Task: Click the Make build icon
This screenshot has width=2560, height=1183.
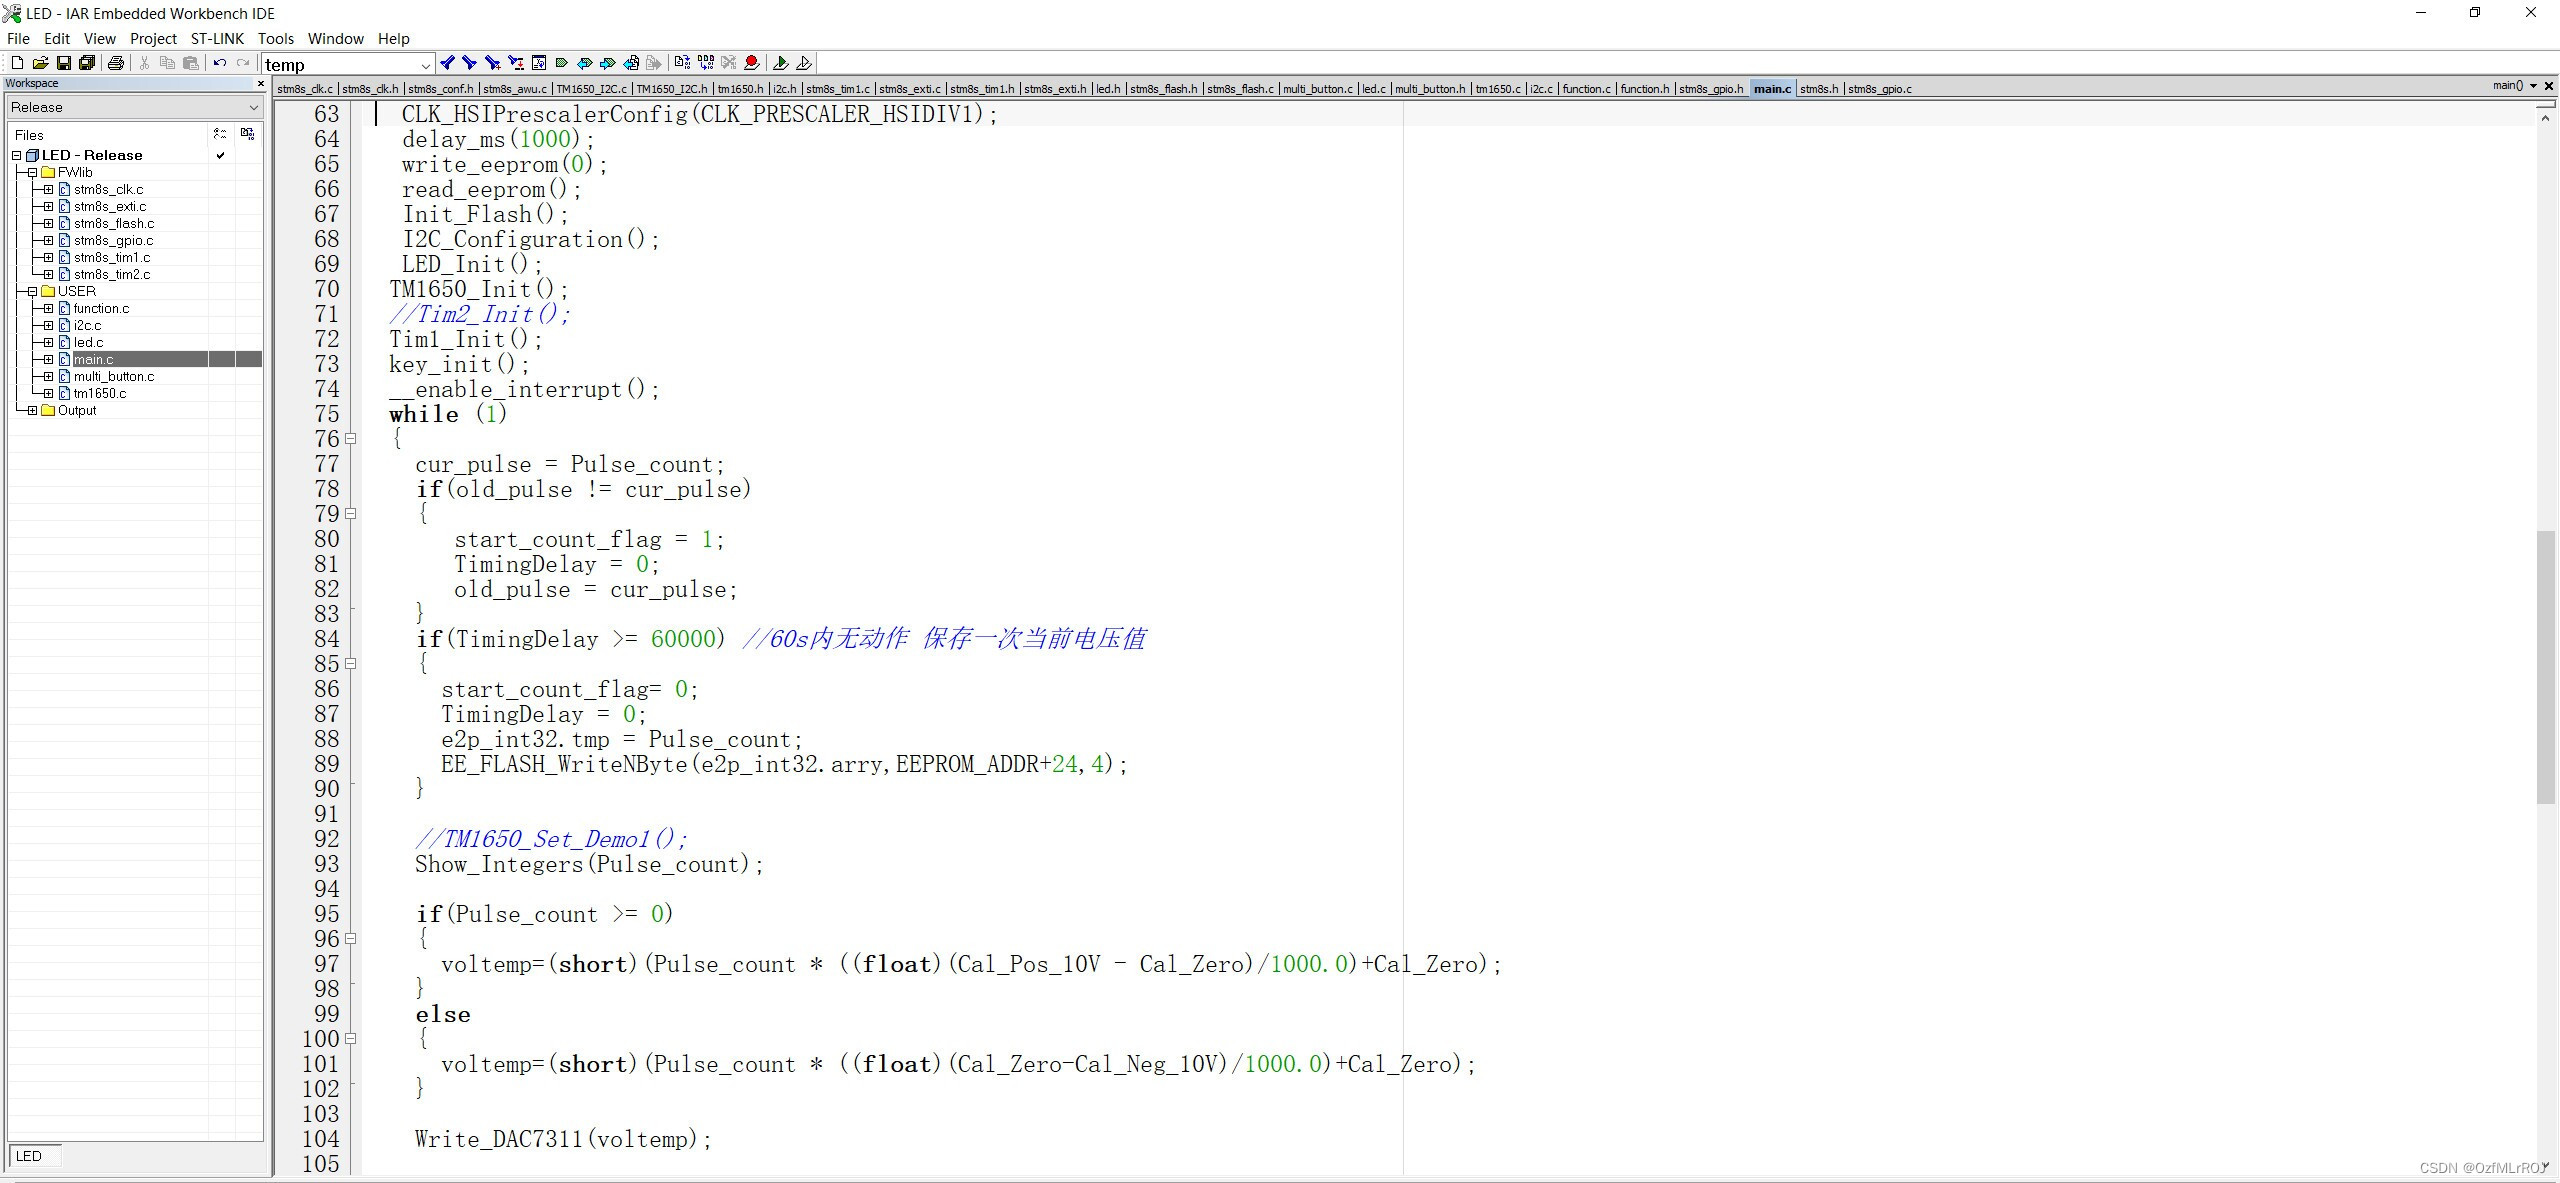Action: point(706,63)
